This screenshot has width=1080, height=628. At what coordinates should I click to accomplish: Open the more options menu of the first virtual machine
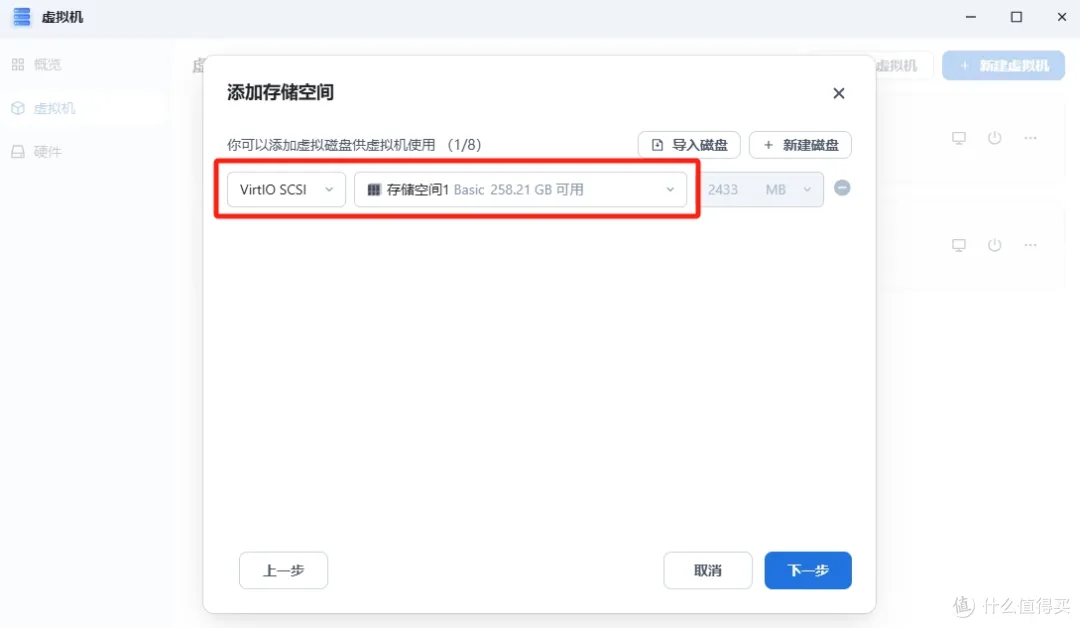1030,138
